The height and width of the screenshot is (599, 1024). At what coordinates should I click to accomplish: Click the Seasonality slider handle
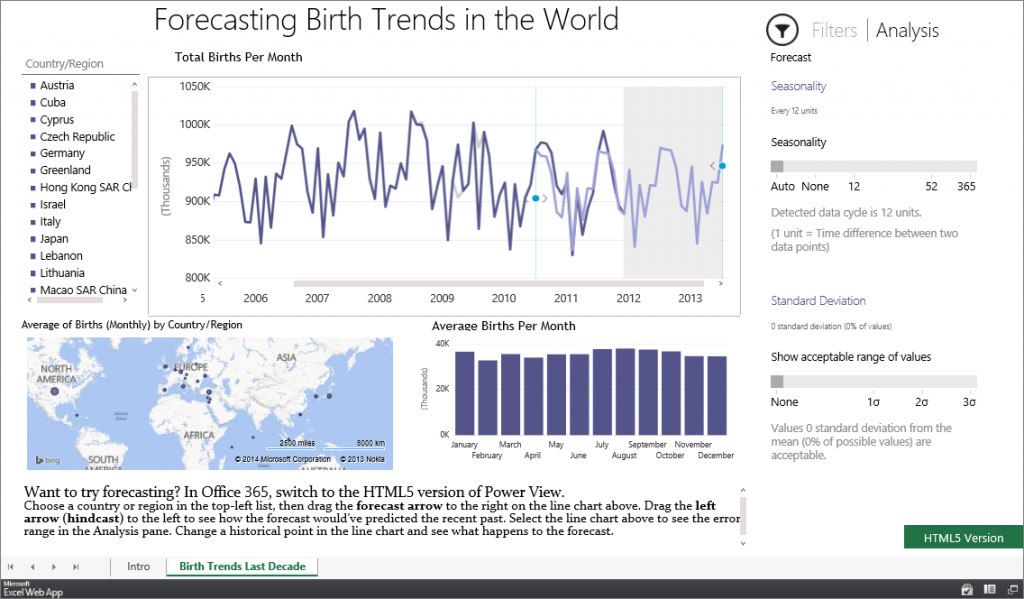777,166
